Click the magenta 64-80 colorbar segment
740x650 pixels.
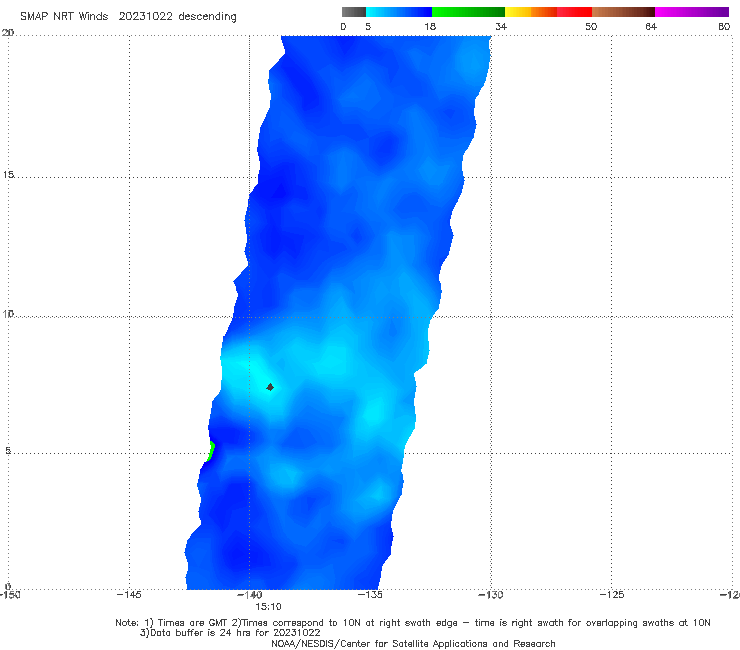click(692, 12)
